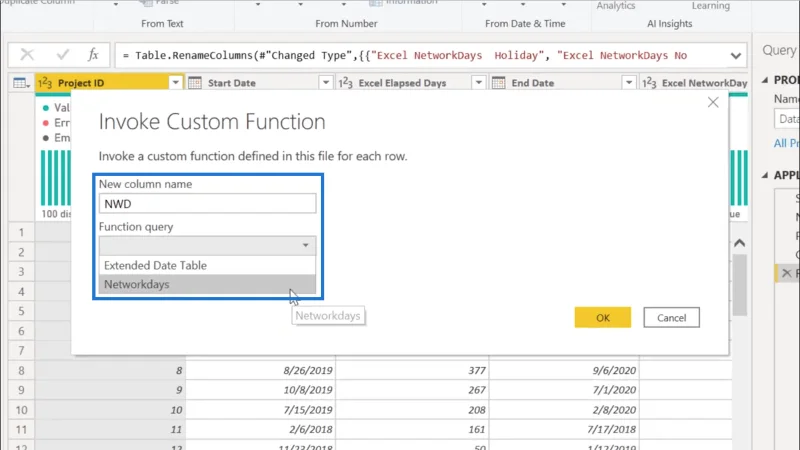The image size is (800, 450).
Task: Click the formula bar checkmark confirm icon
Action: [x=63, y=55]
